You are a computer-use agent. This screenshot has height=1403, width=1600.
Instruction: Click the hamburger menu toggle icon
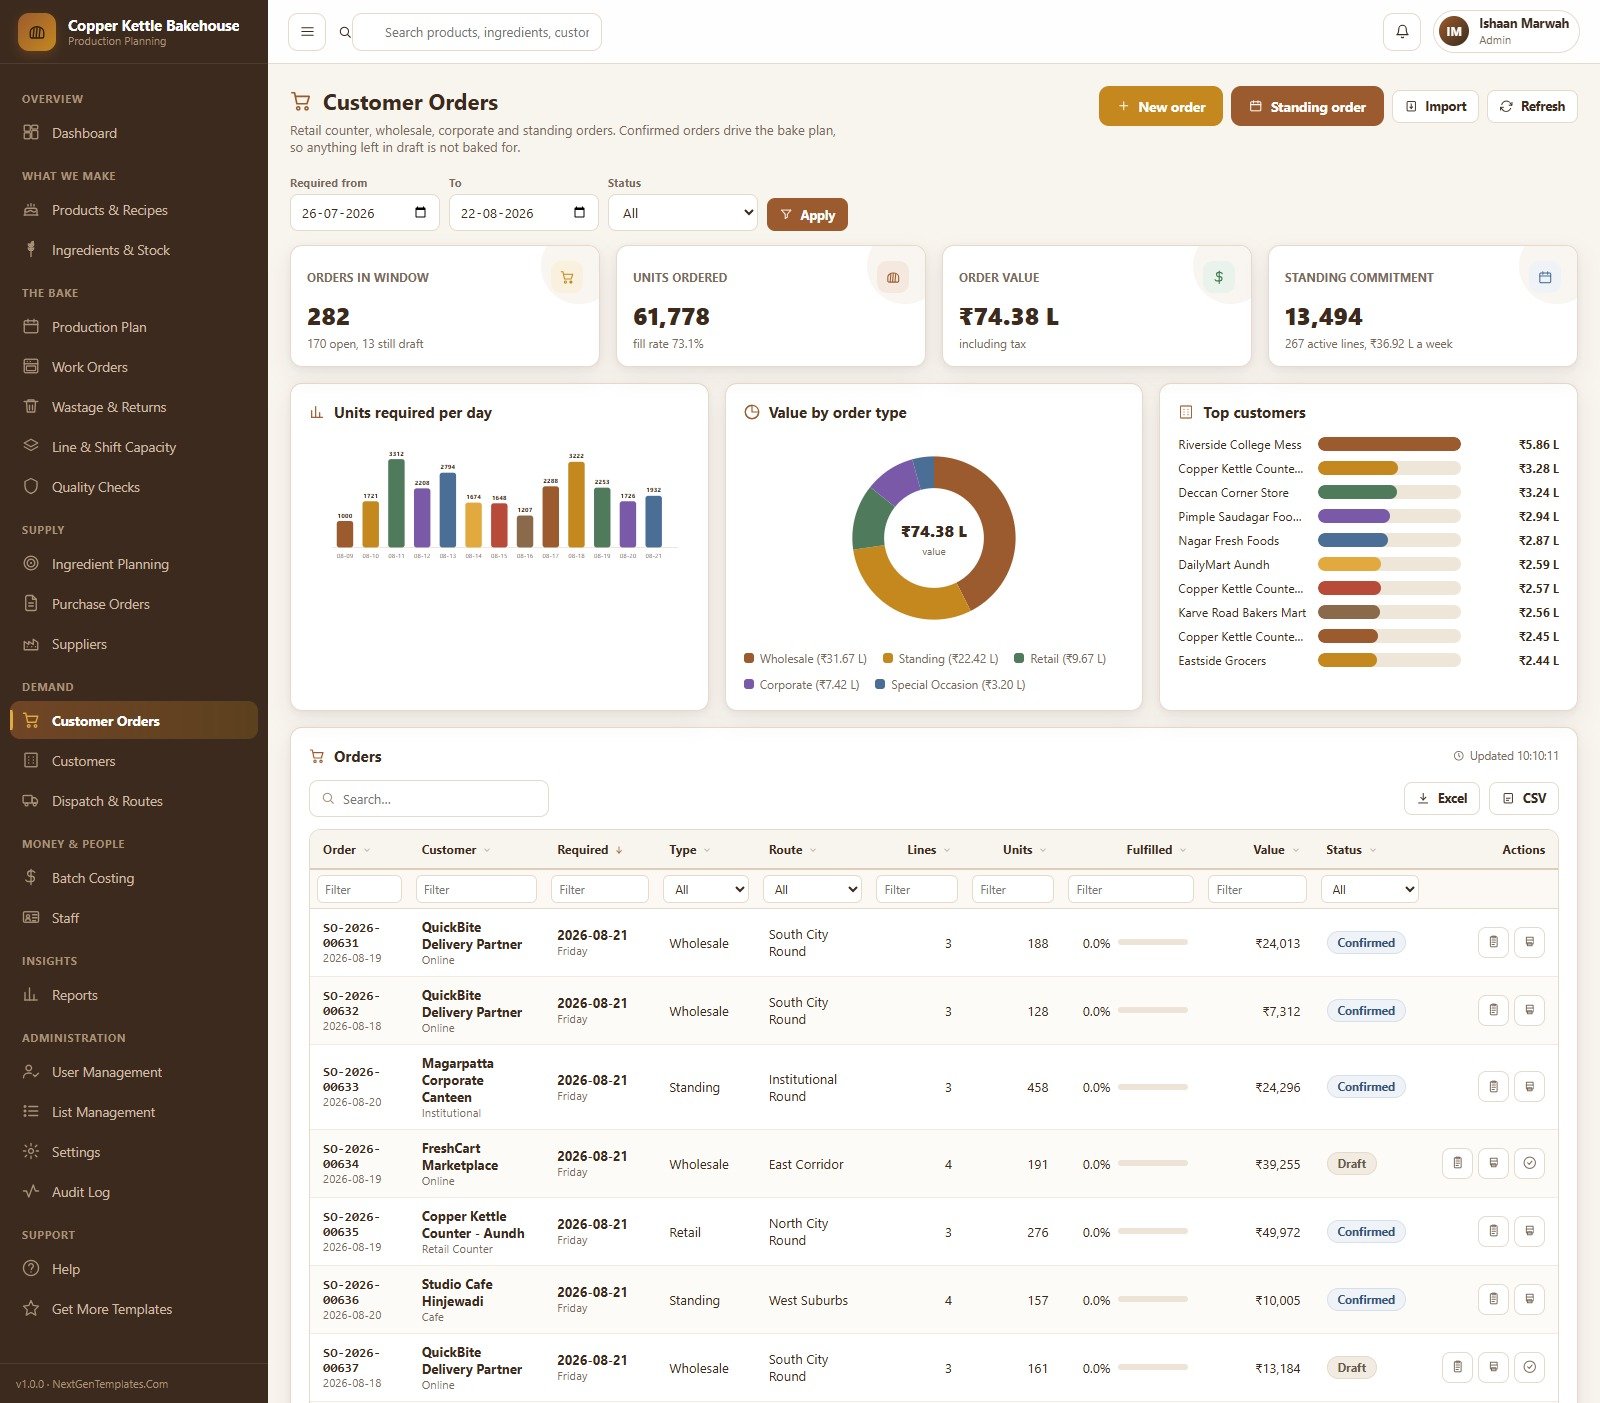pyautogui.click(x=307, y=32)
